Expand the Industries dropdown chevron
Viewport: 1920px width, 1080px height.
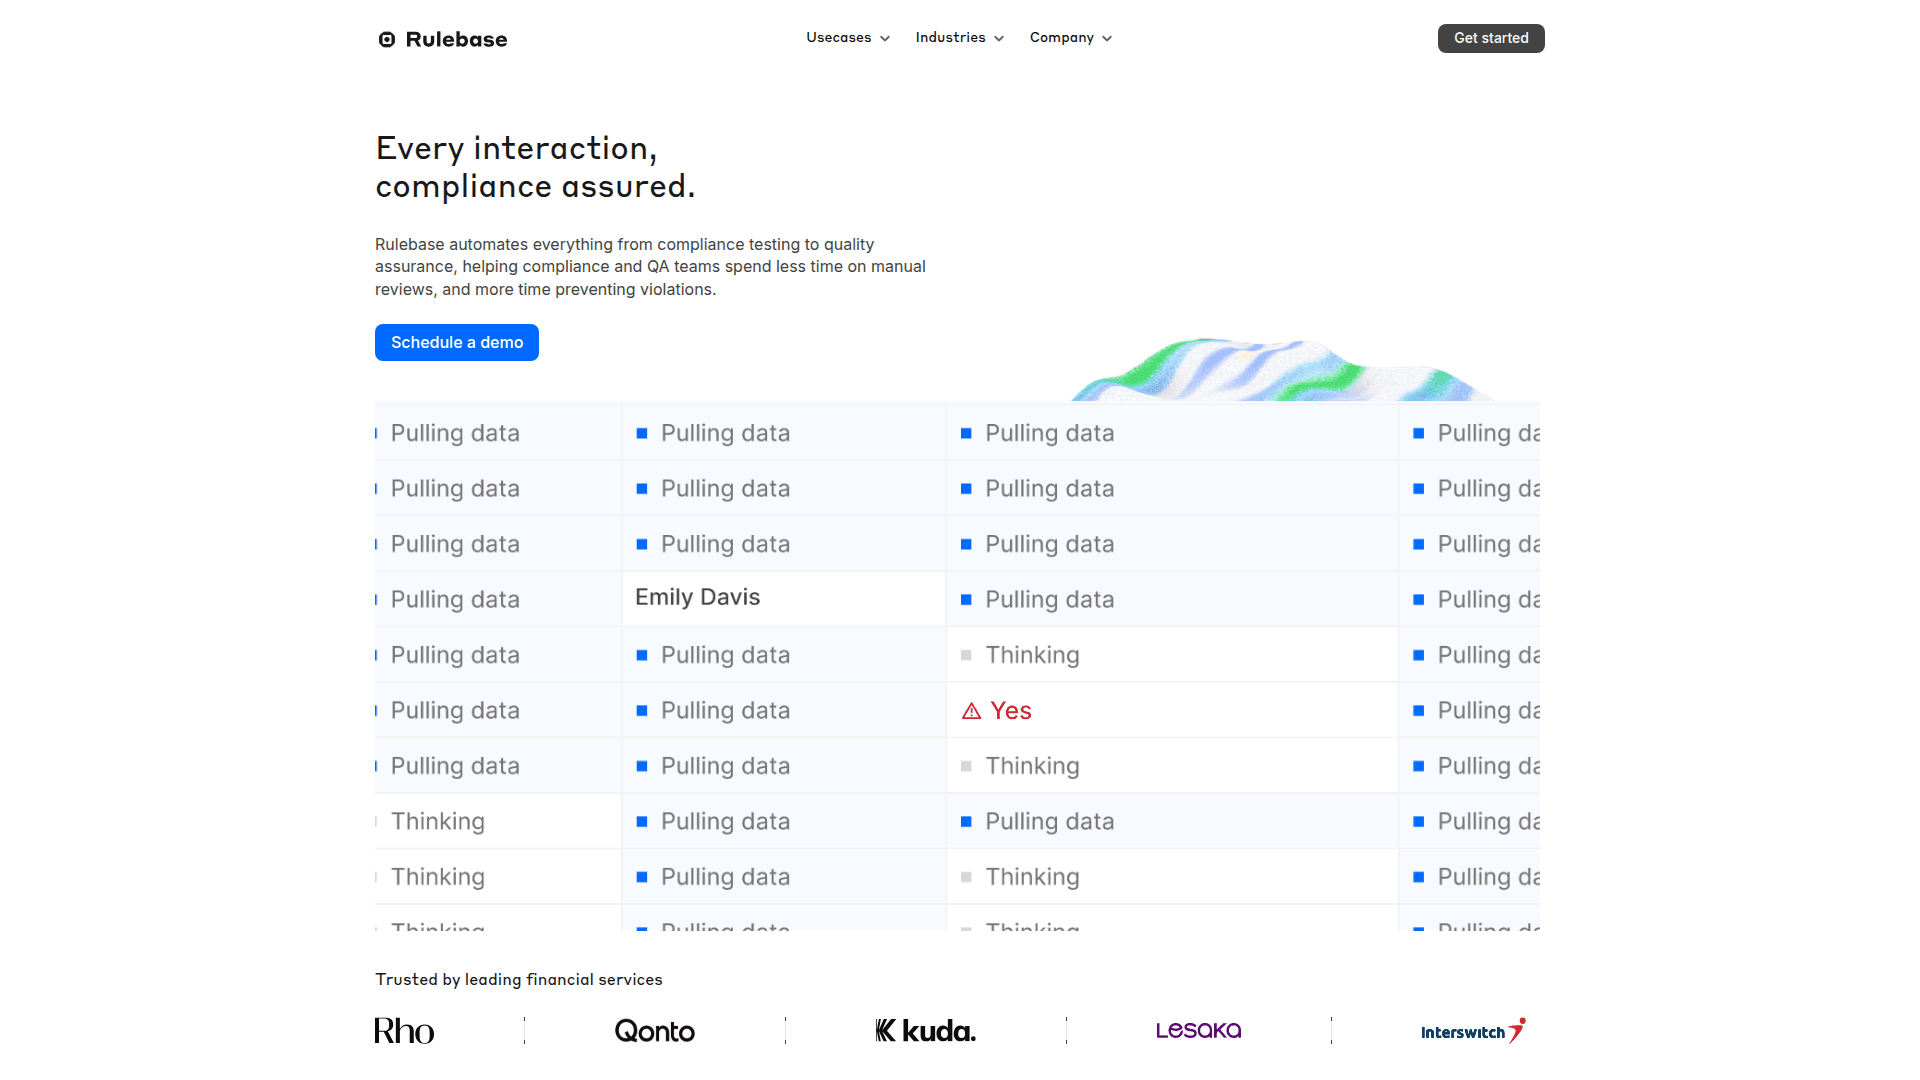(999, 39)
